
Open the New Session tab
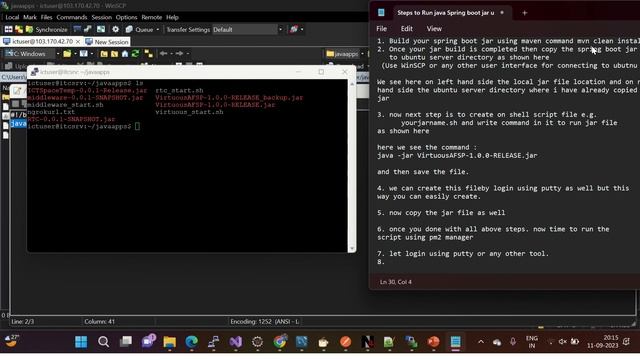pos(107,42)
